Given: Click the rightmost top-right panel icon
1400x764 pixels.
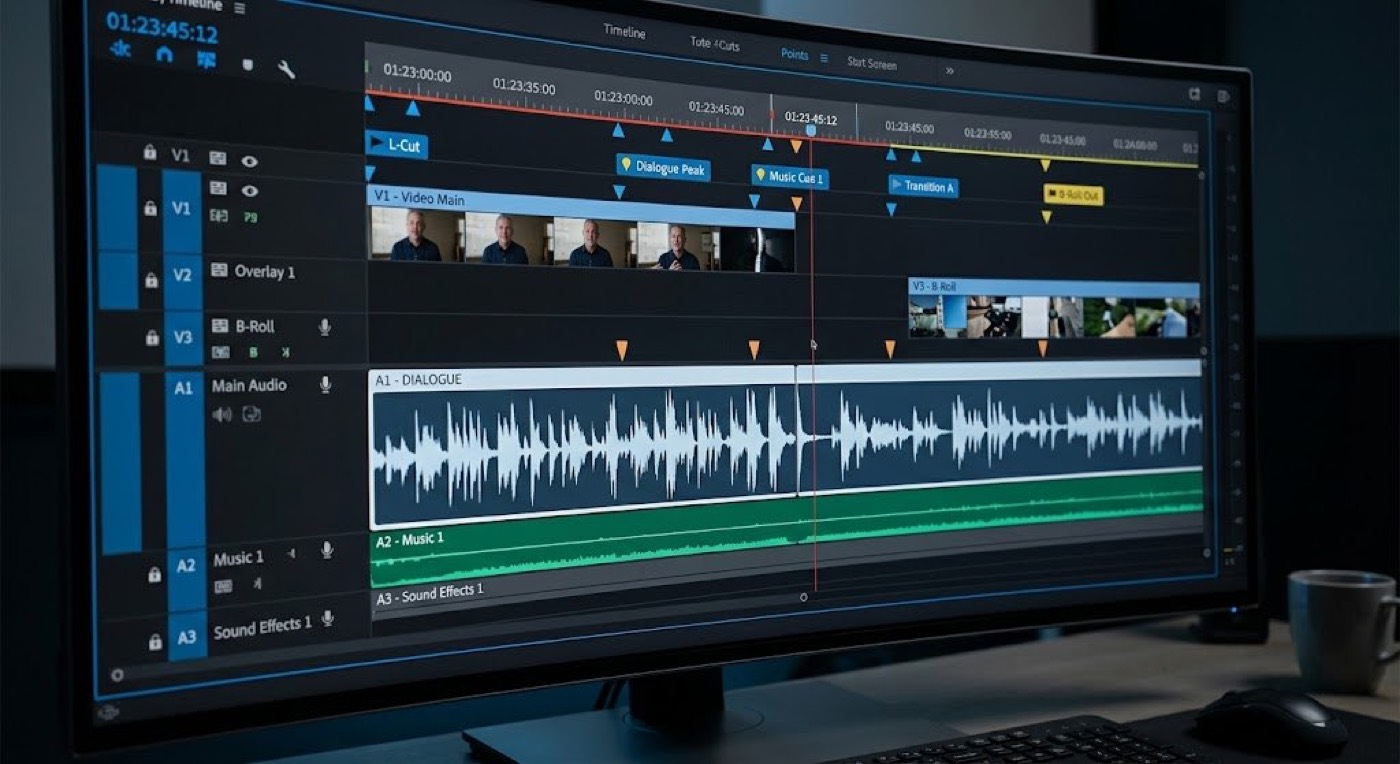Looking at the screenshot, I should coord(1223,96).
